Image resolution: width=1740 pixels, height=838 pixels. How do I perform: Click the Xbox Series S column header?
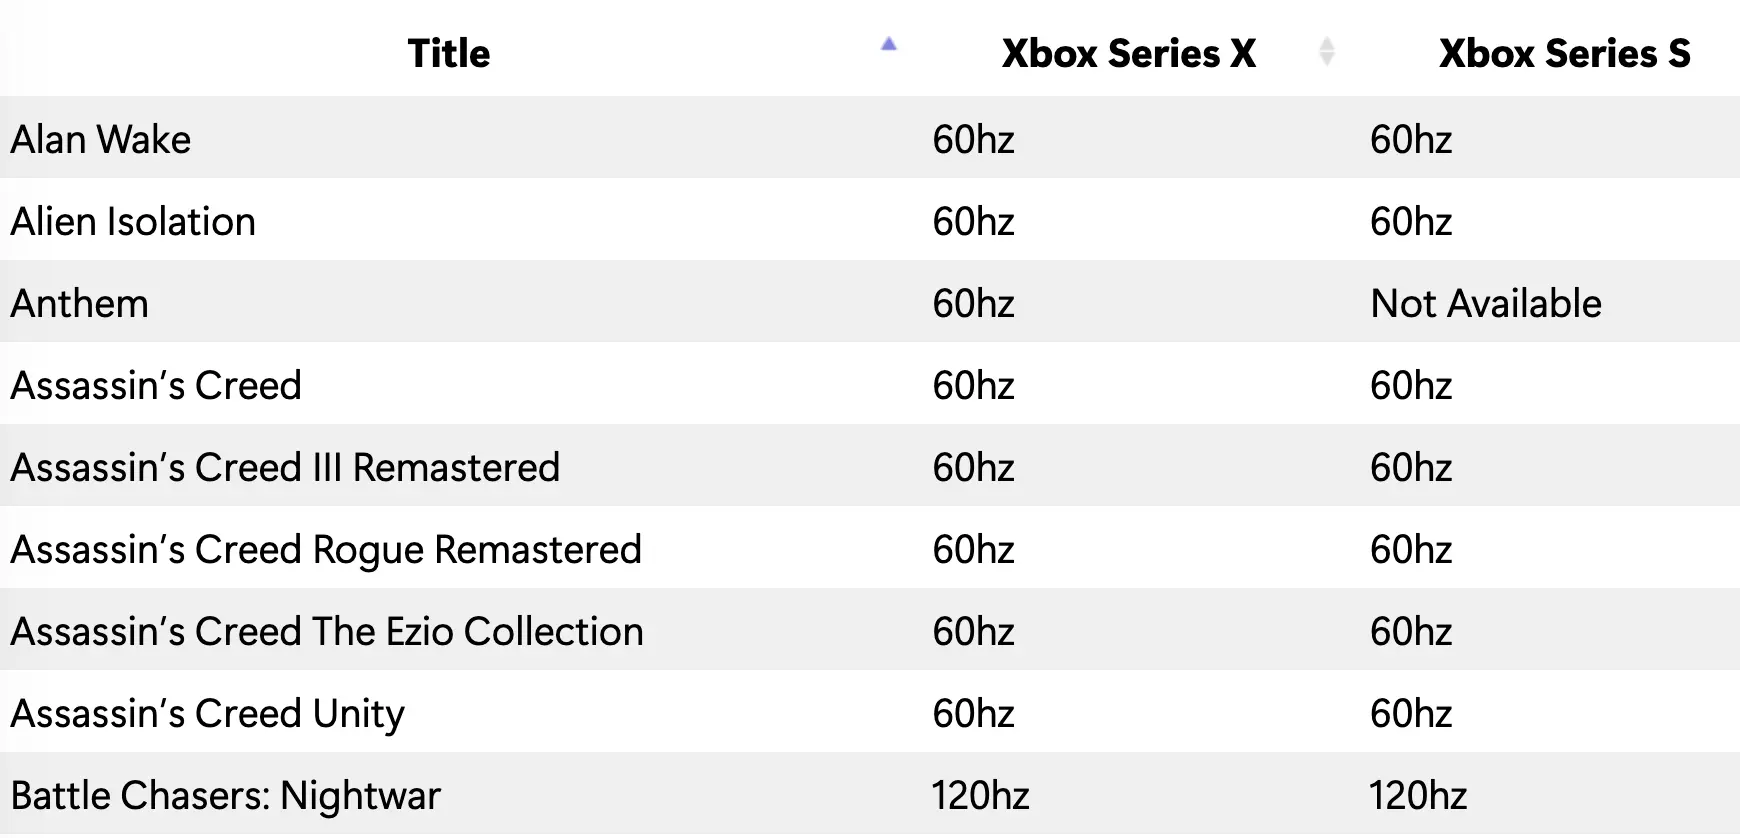click(1564, 54)
